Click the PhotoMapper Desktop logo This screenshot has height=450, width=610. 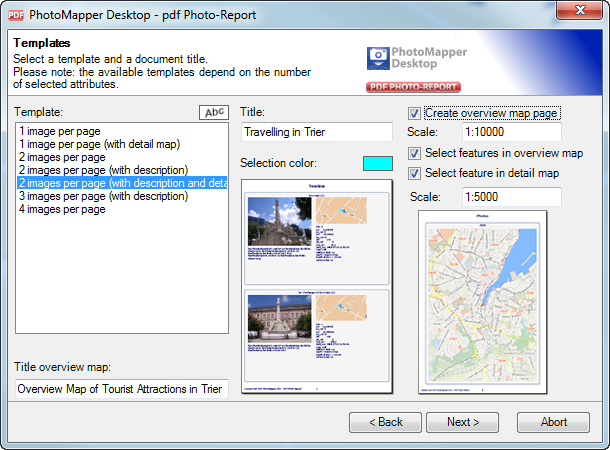[419, 63]
